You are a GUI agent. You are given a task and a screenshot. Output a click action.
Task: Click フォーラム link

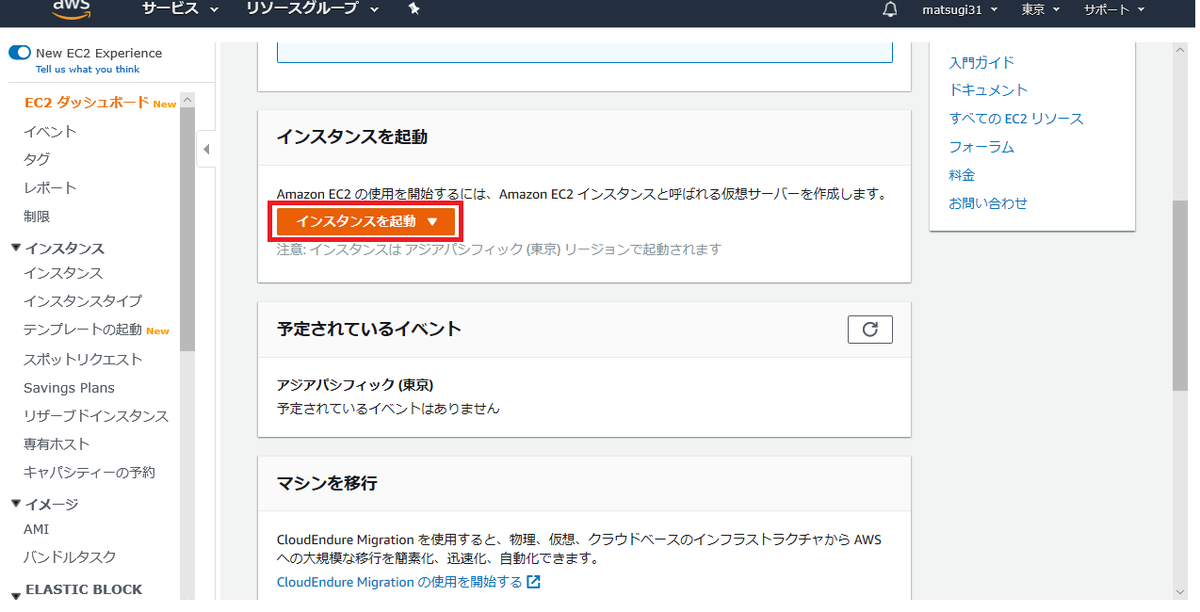click(982, 147)
